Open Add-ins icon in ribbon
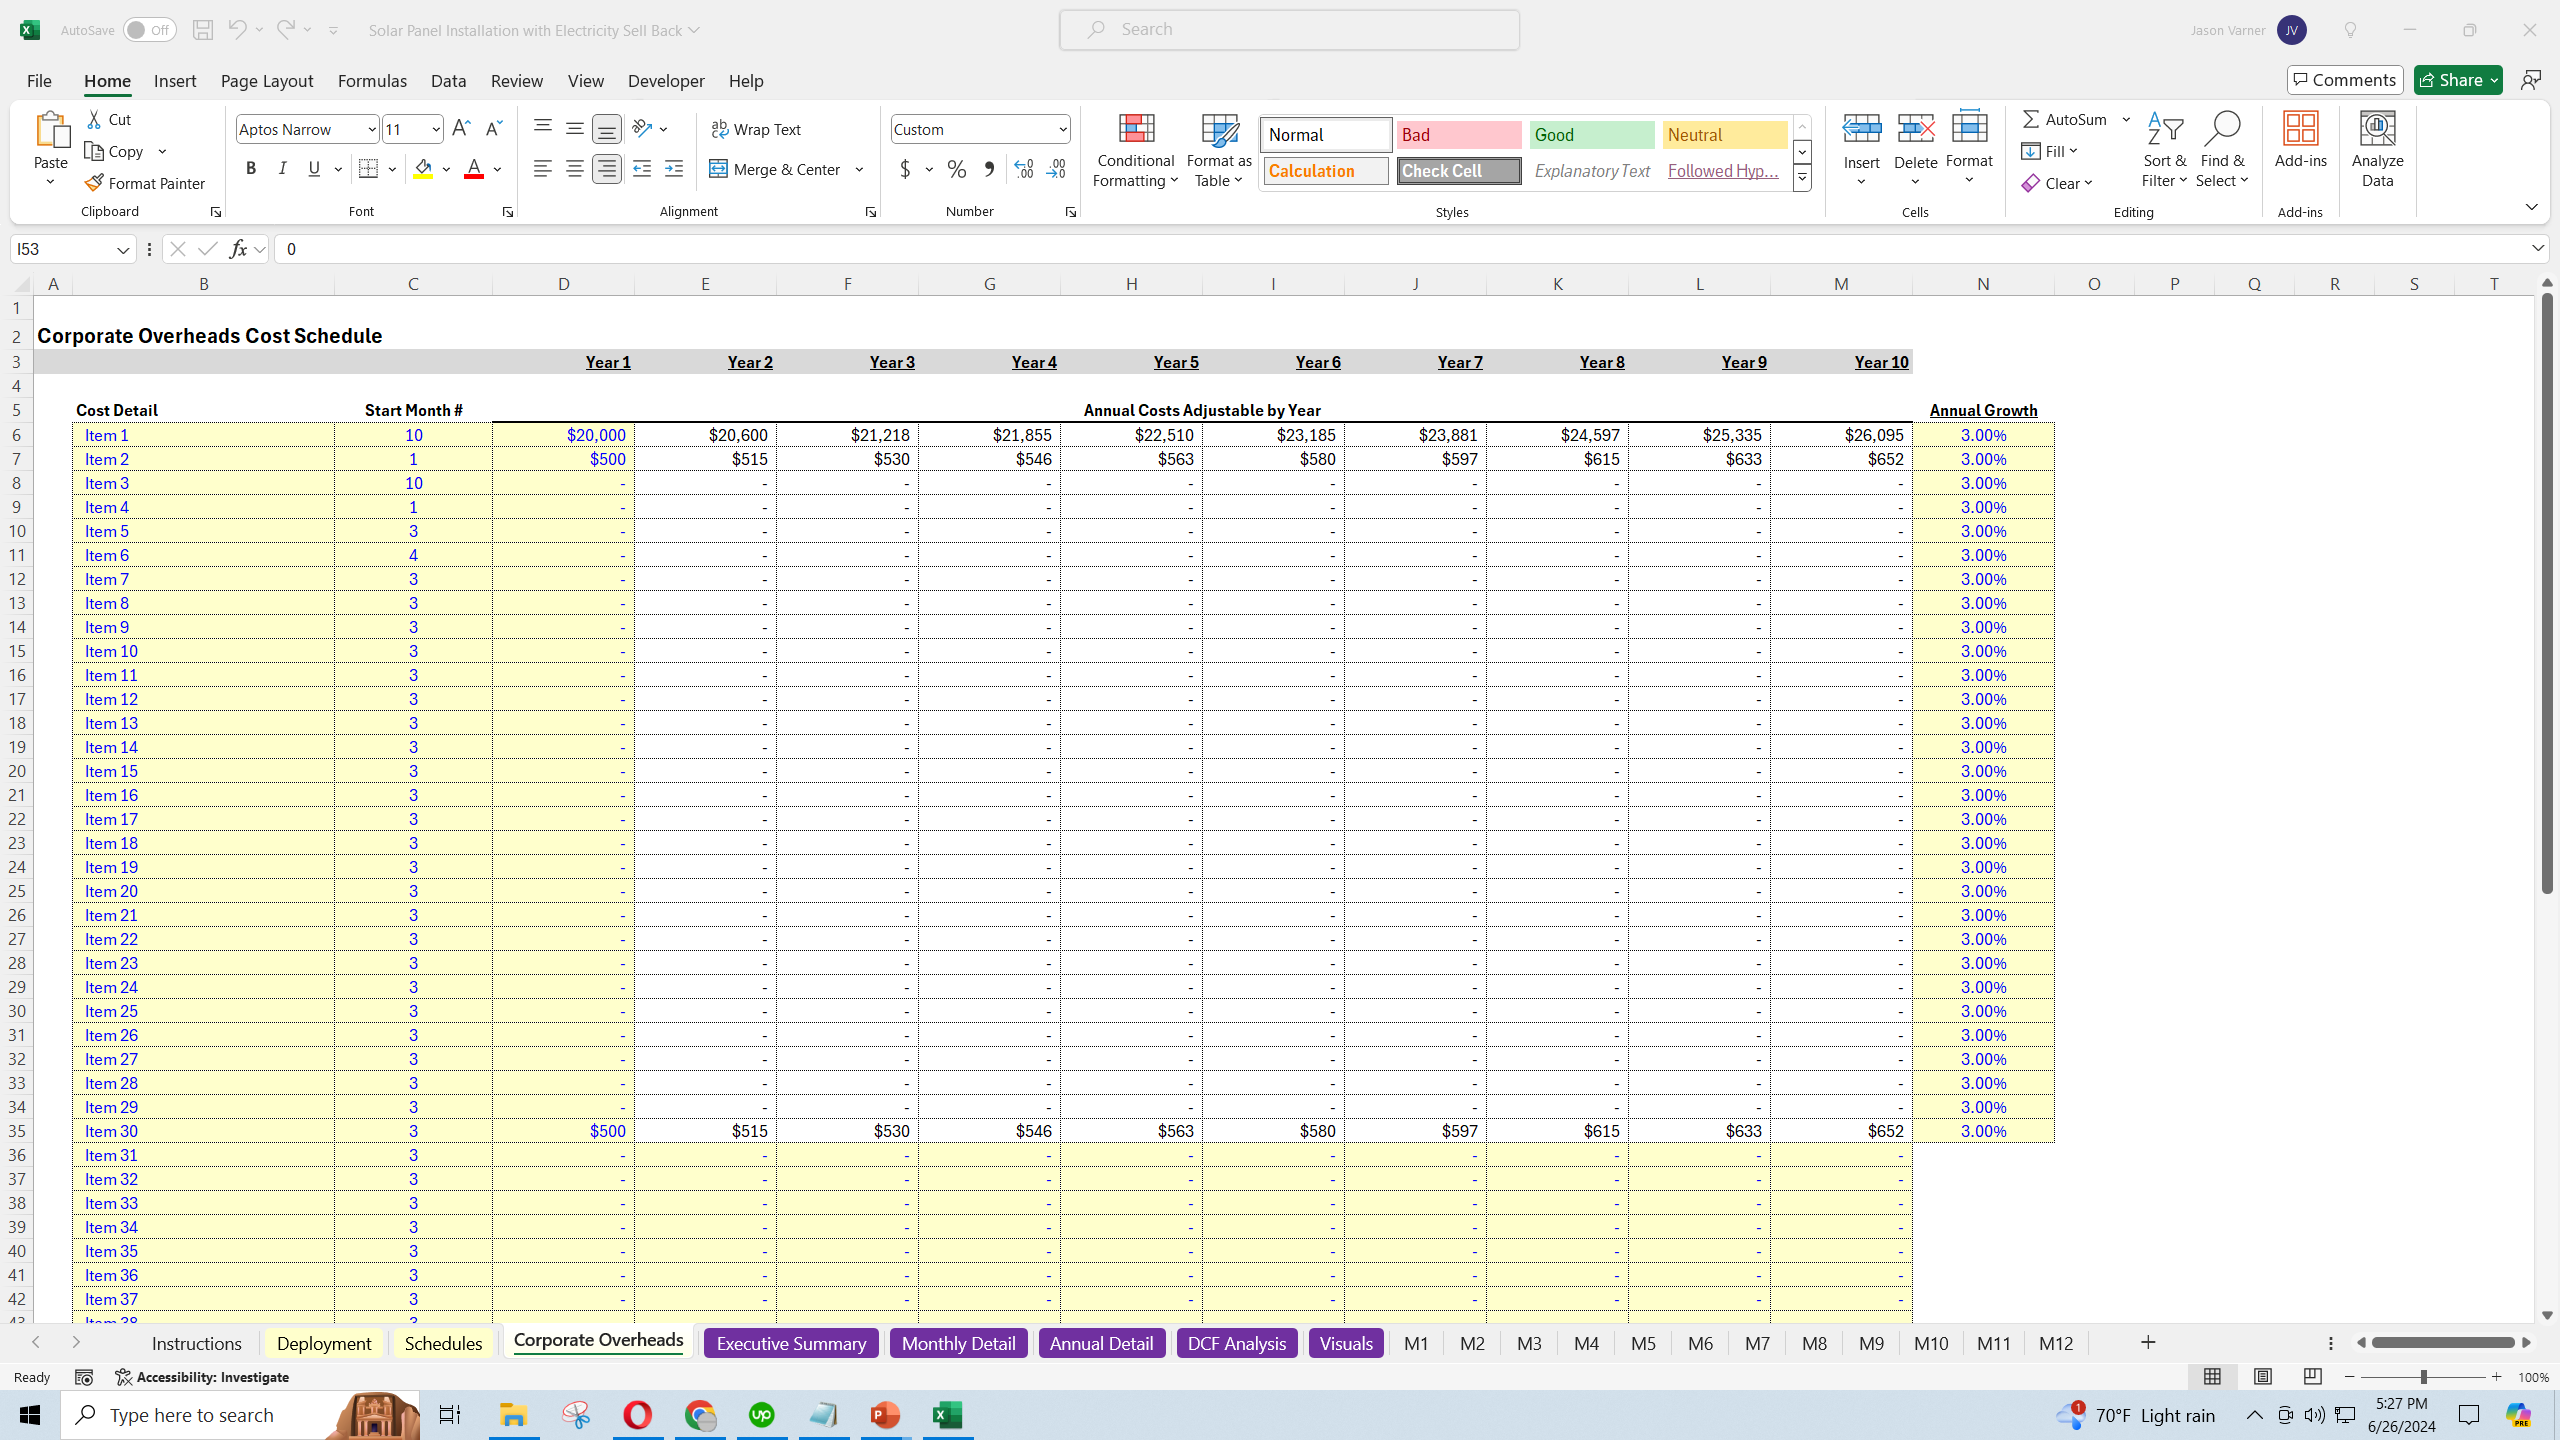This screenshot has height=1440, width=2560. coord(2300,140)
